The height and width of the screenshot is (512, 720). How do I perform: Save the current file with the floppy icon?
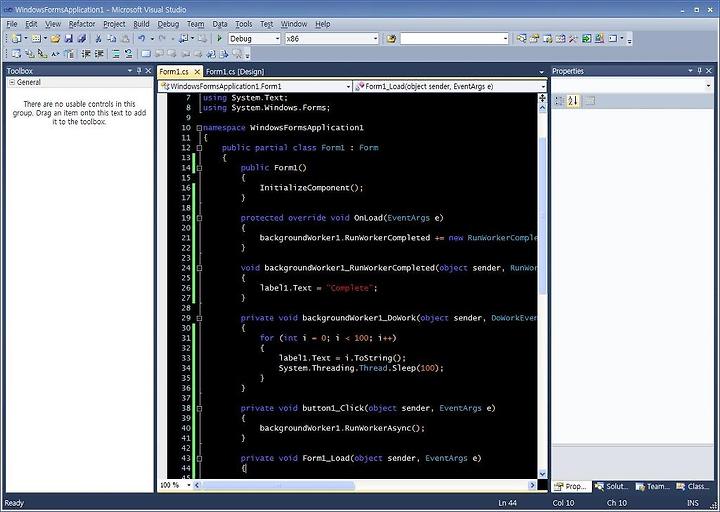[x=68, y=39]
